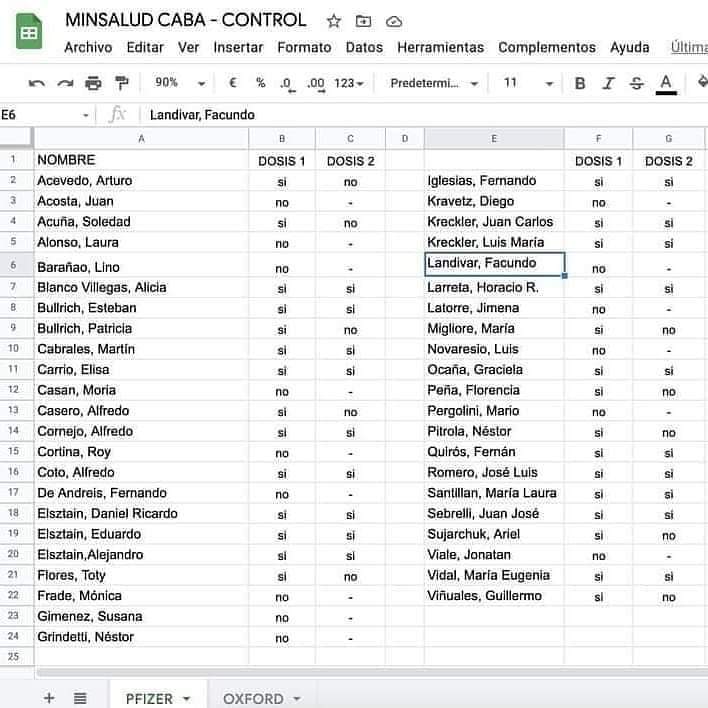Add a new sheet with plus button
The image size is (708, 708).
click(x=49, y=698)
